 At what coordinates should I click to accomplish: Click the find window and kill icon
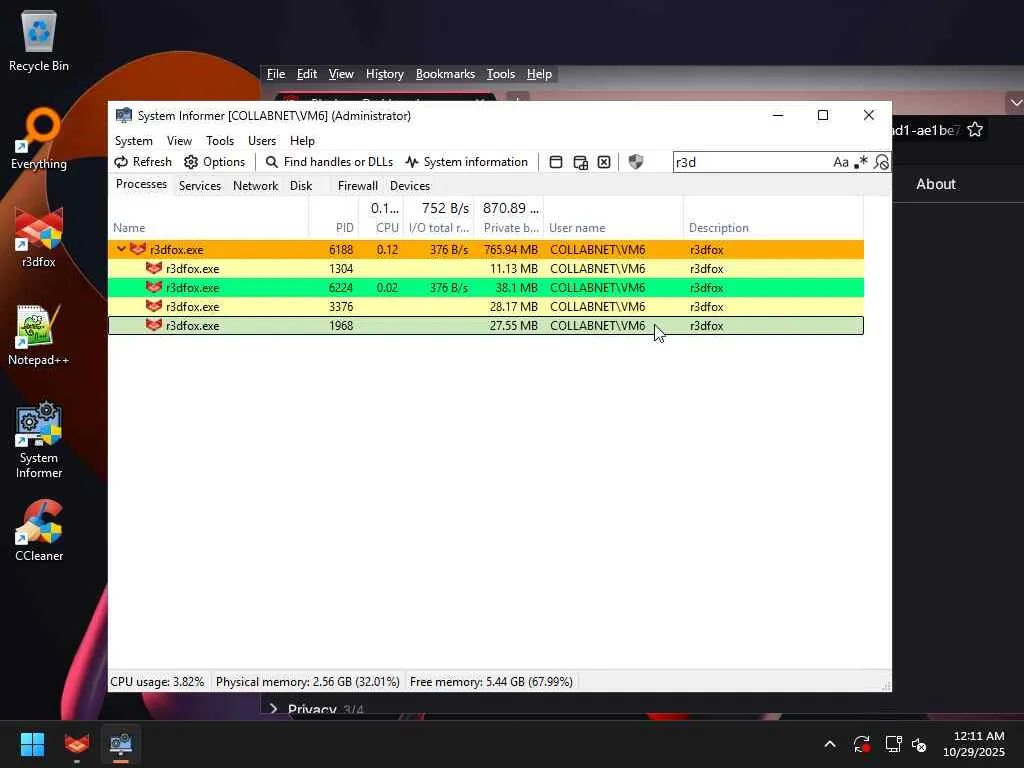[604, 162]
